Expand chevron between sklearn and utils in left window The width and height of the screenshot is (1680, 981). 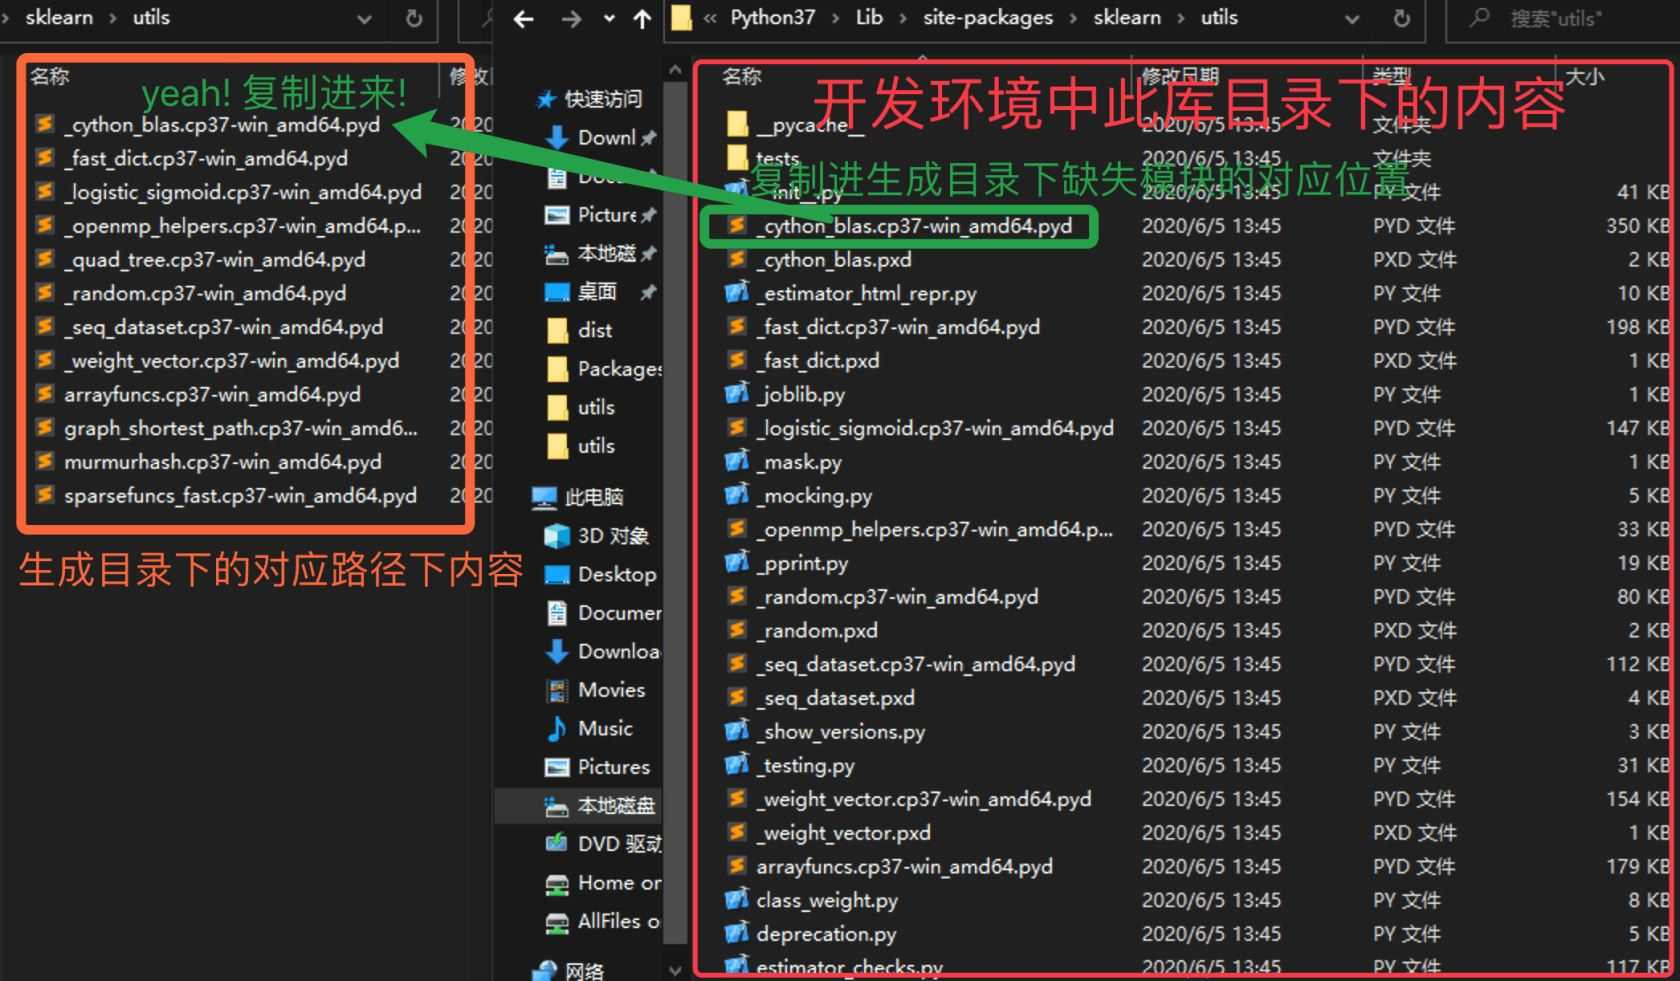tap(112, 18)
